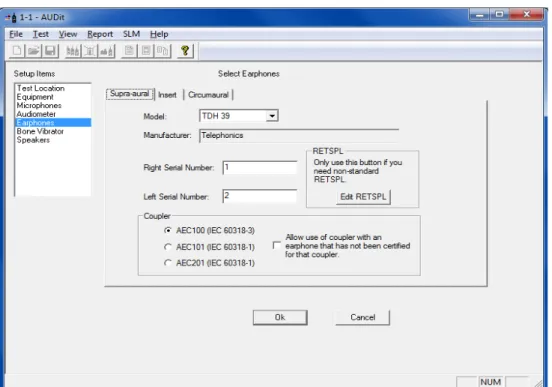Open the View menu

(68, 34)
